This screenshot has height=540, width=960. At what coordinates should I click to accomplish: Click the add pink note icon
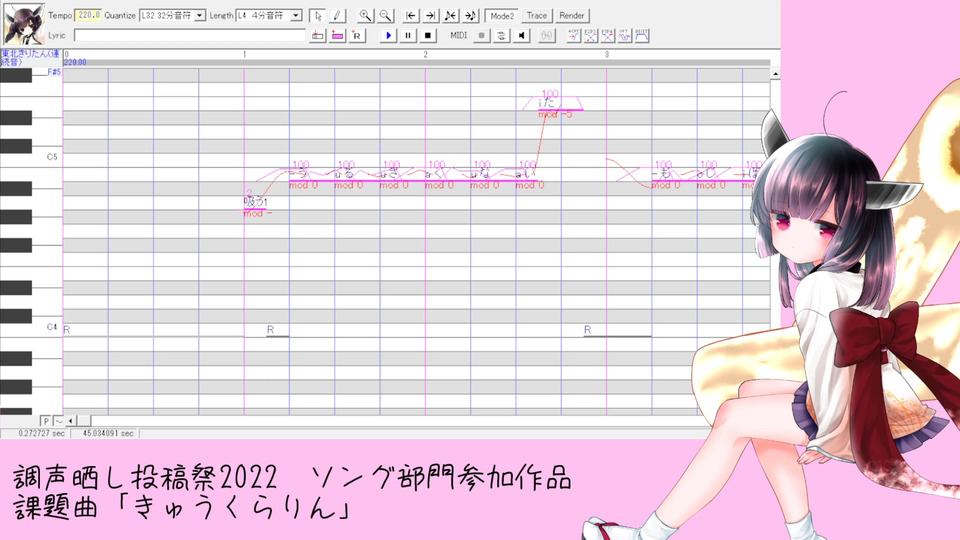(337, 36)
